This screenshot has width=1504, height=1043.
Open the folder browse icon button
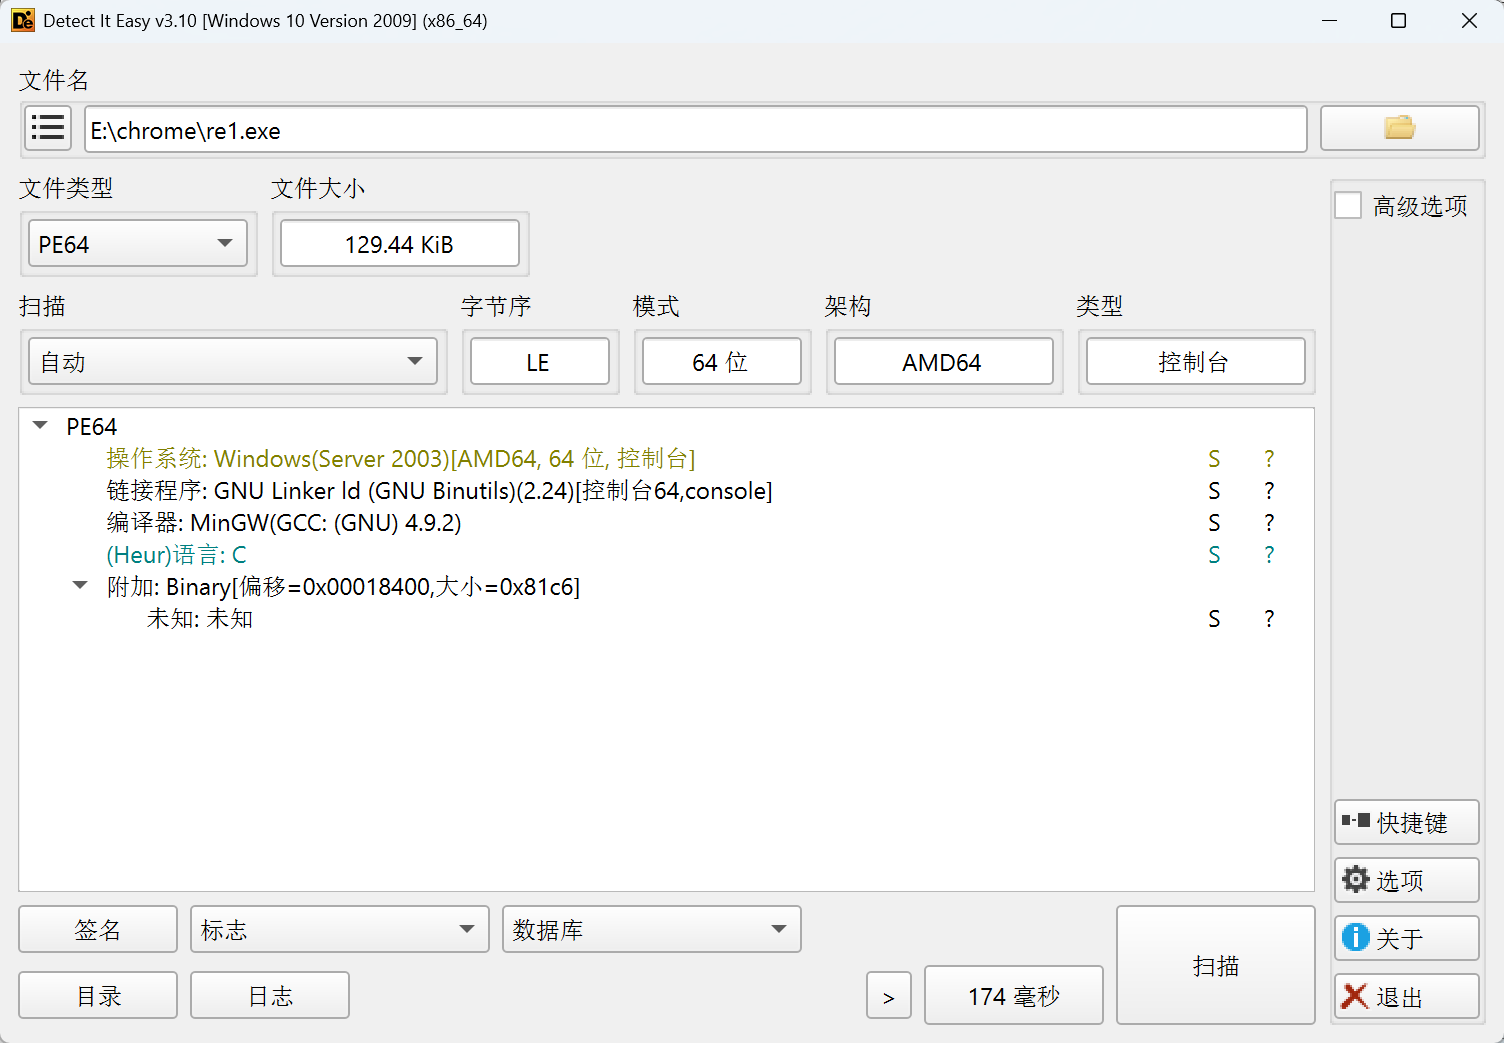tap(1399, 129)
